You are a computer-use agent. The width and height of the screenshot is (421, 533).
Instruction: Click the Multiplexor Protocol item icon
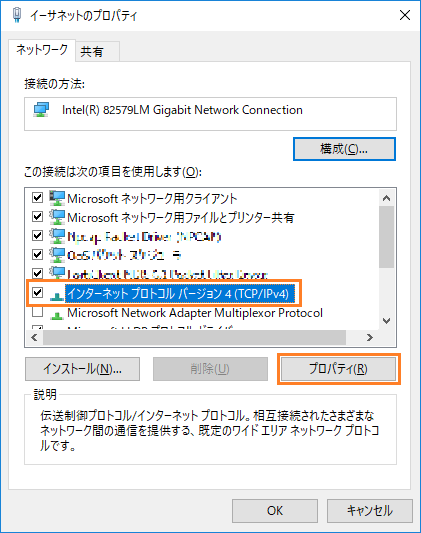pos(57,315)
